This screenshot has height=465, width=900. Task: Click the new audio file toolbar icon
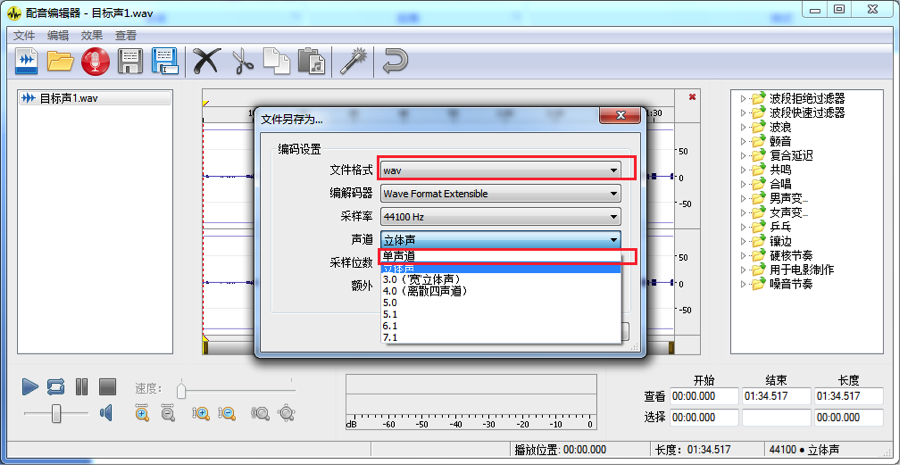(x=26, y=60)
